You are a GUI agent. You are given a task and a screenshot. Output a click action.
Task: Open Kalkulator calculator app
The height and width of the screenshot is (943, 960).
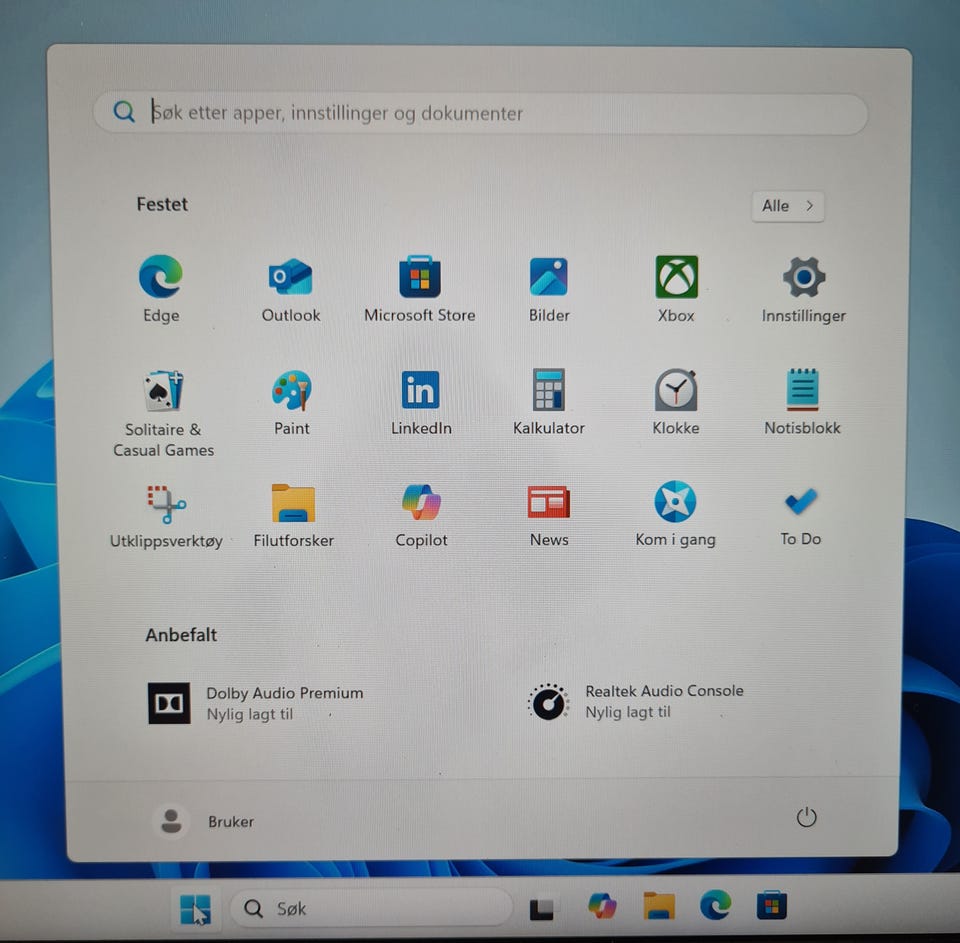tap(549, 402)
